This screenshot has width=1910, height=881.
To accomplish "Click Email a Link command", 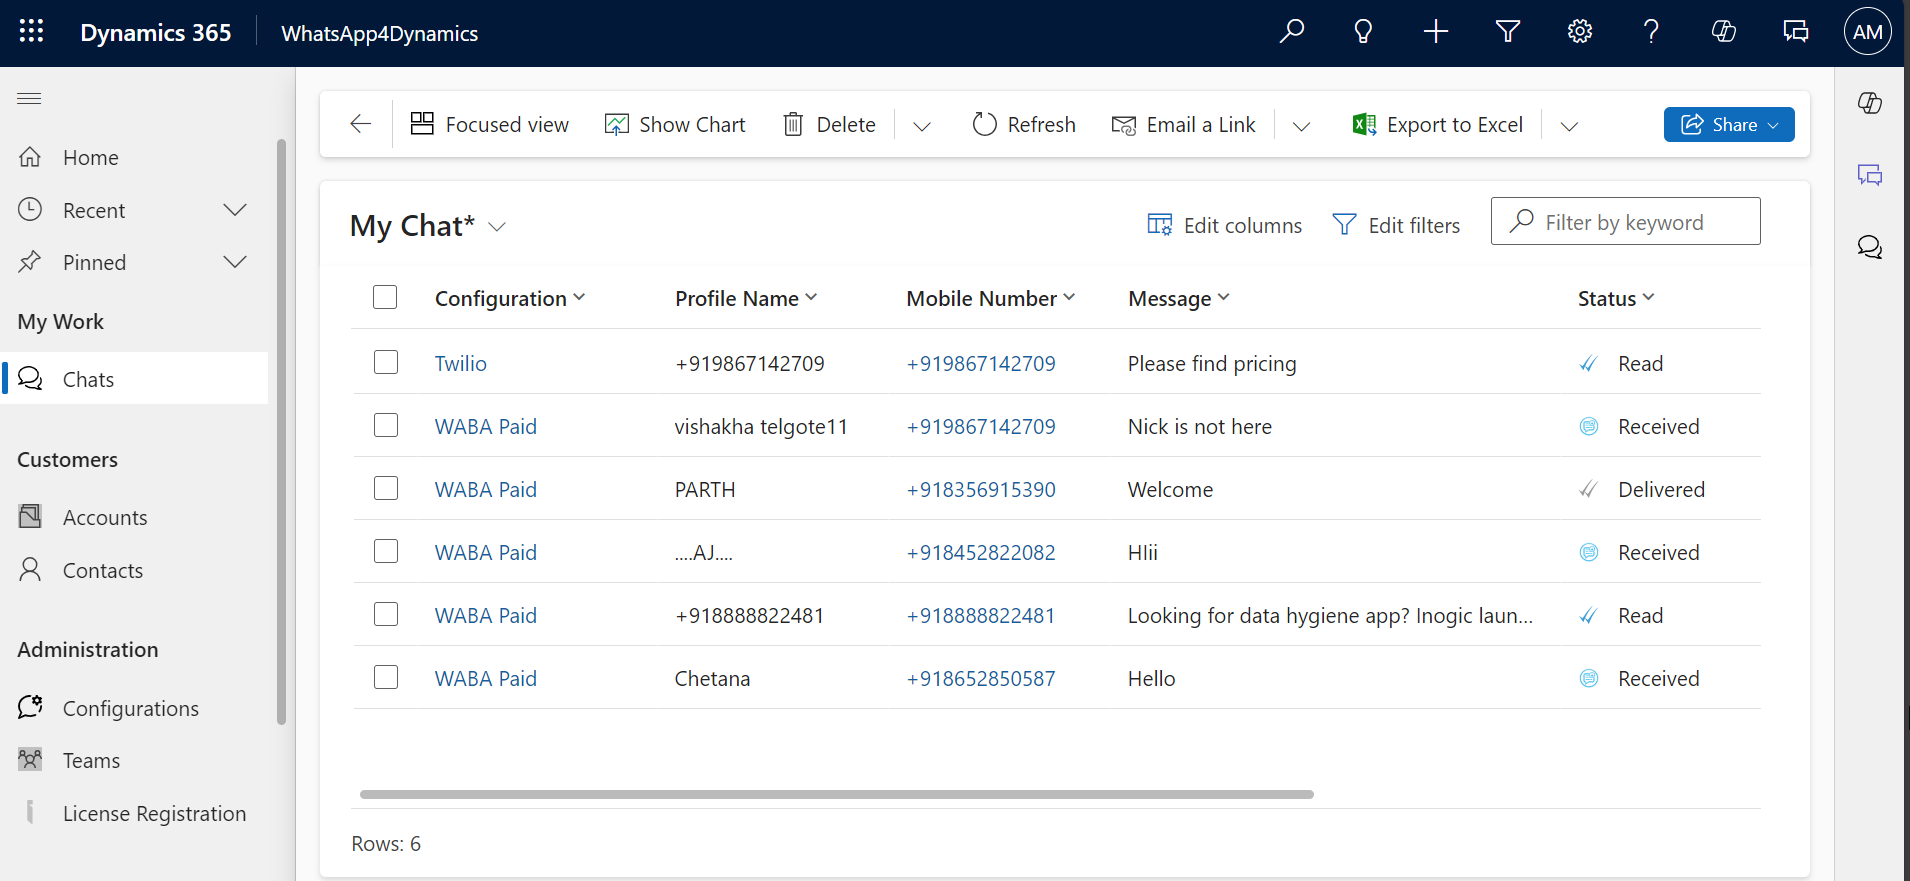I will (x=1183, y=124).
